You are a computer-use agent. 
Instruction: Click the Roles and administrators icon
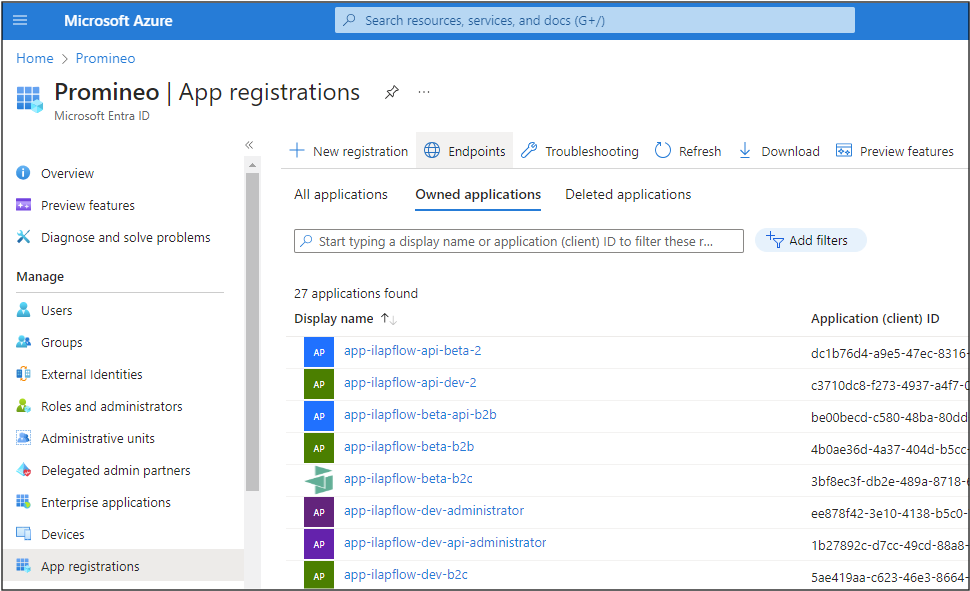[24, 406]
